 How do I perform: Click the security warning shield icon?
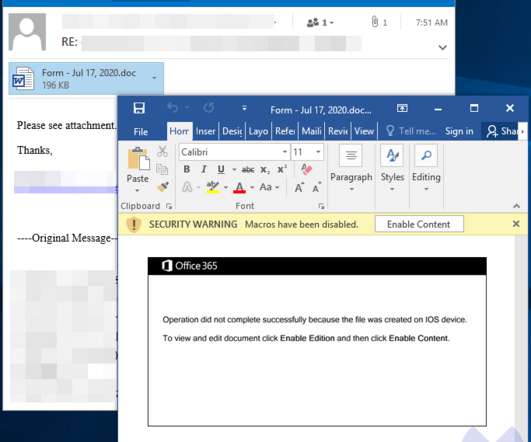pyautogui.click(x=133, y=224)
